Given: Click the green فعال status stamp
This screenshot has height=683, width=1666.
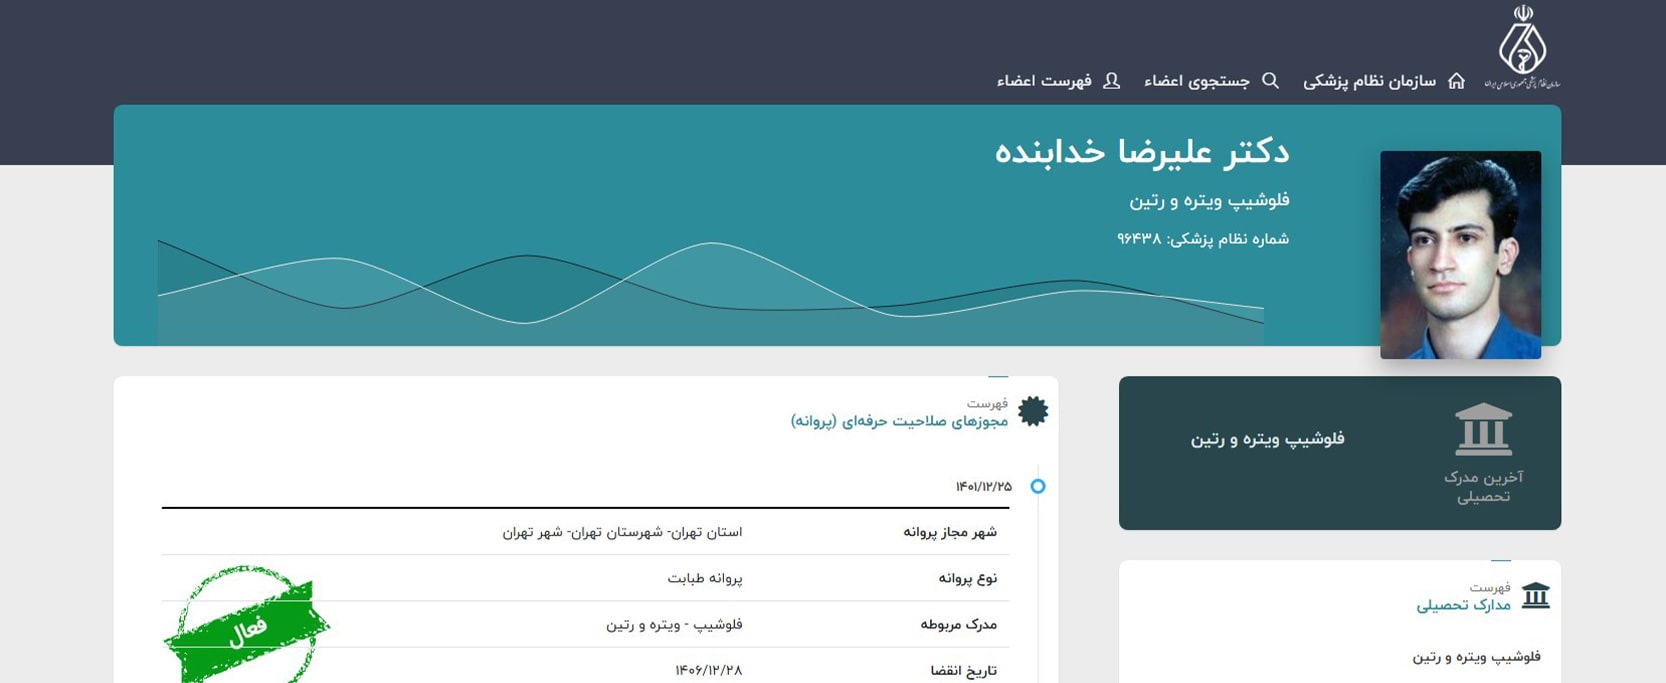Looking at the screenshot, I should (x=246, y=627).
